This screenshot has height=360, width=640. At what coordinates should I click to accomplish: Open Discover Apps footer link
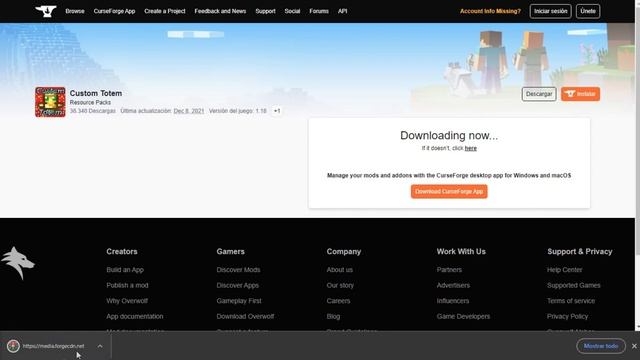tap(238, 285)
